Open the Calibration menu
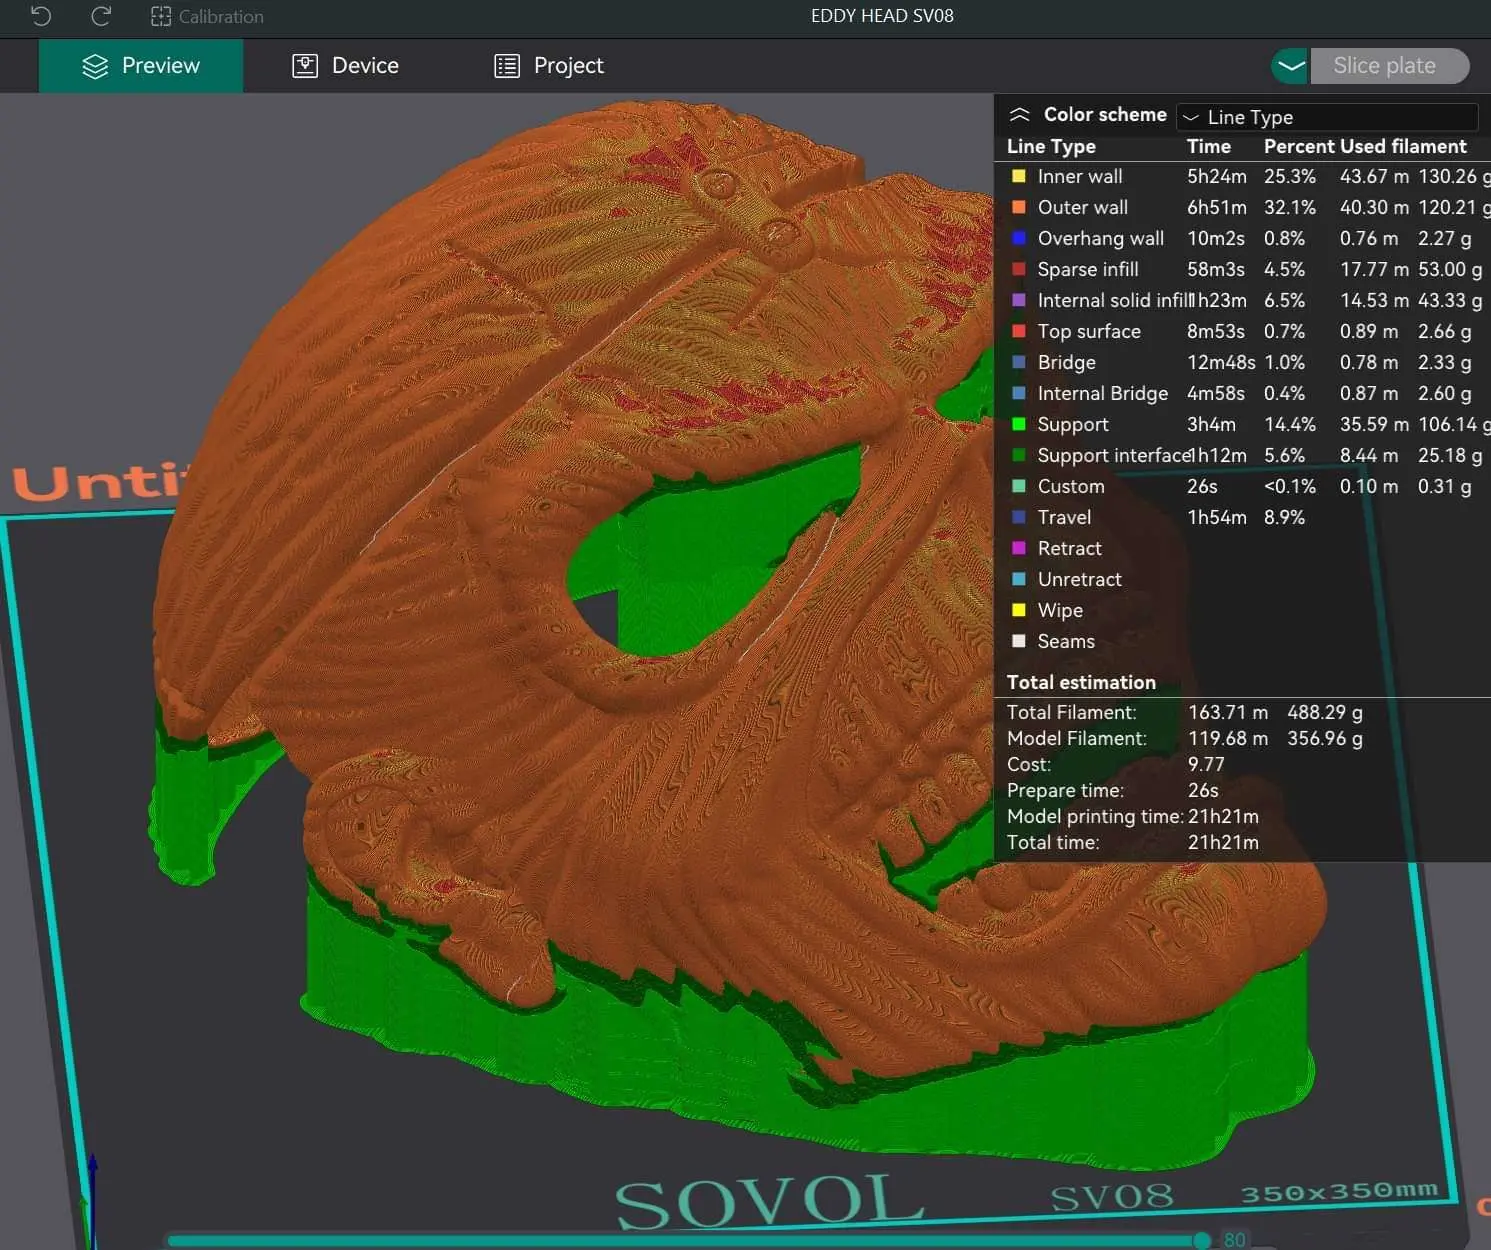The width and height of the screenshot is (1491, 1250). [207, 16]
